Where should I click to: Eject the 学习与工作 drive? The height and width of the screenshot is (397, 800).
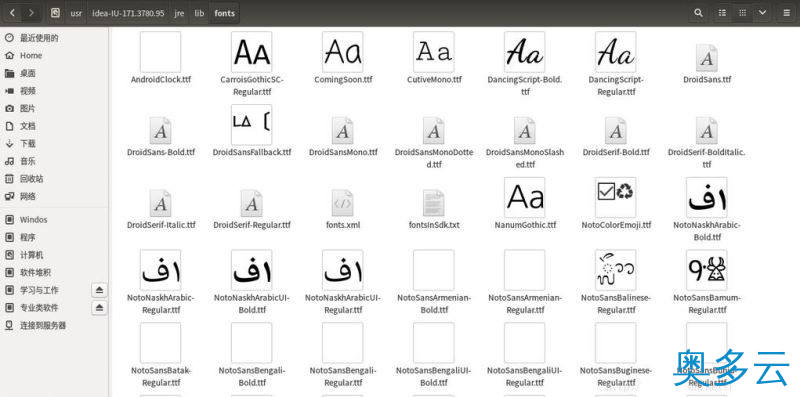(x=99, y=290)
